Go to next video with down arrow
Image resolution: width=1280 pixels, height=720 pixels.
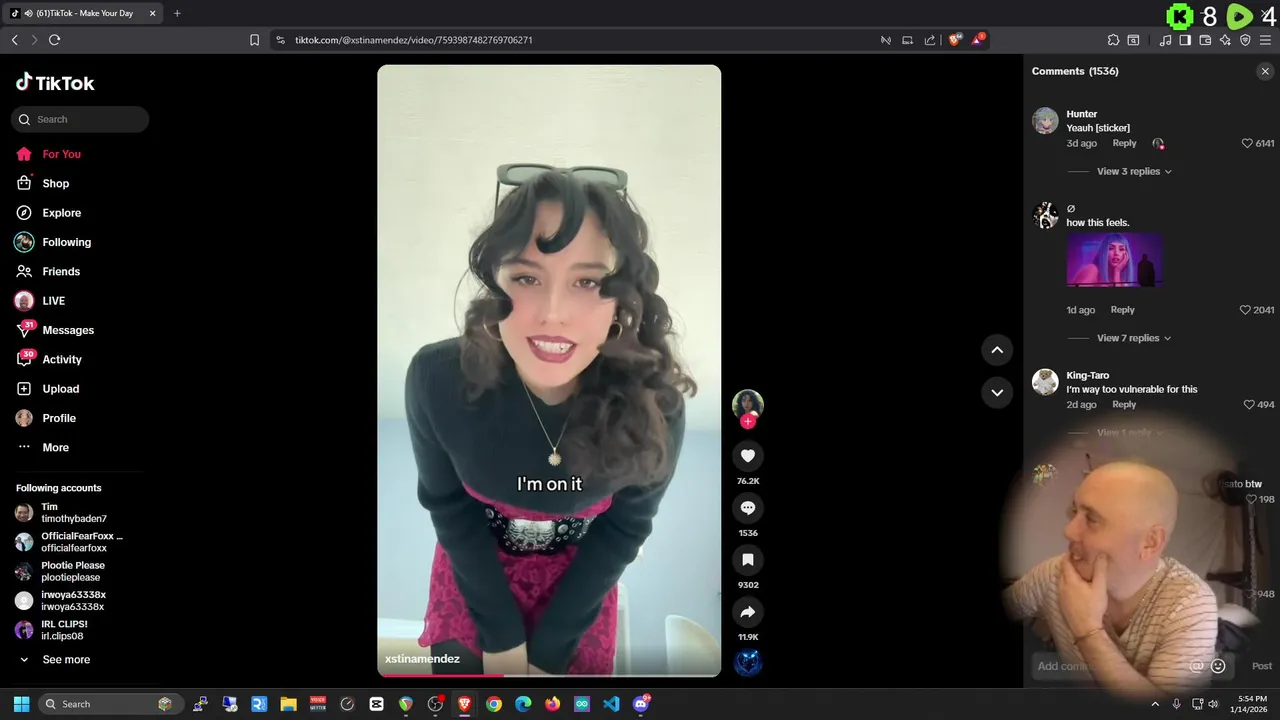997,392
